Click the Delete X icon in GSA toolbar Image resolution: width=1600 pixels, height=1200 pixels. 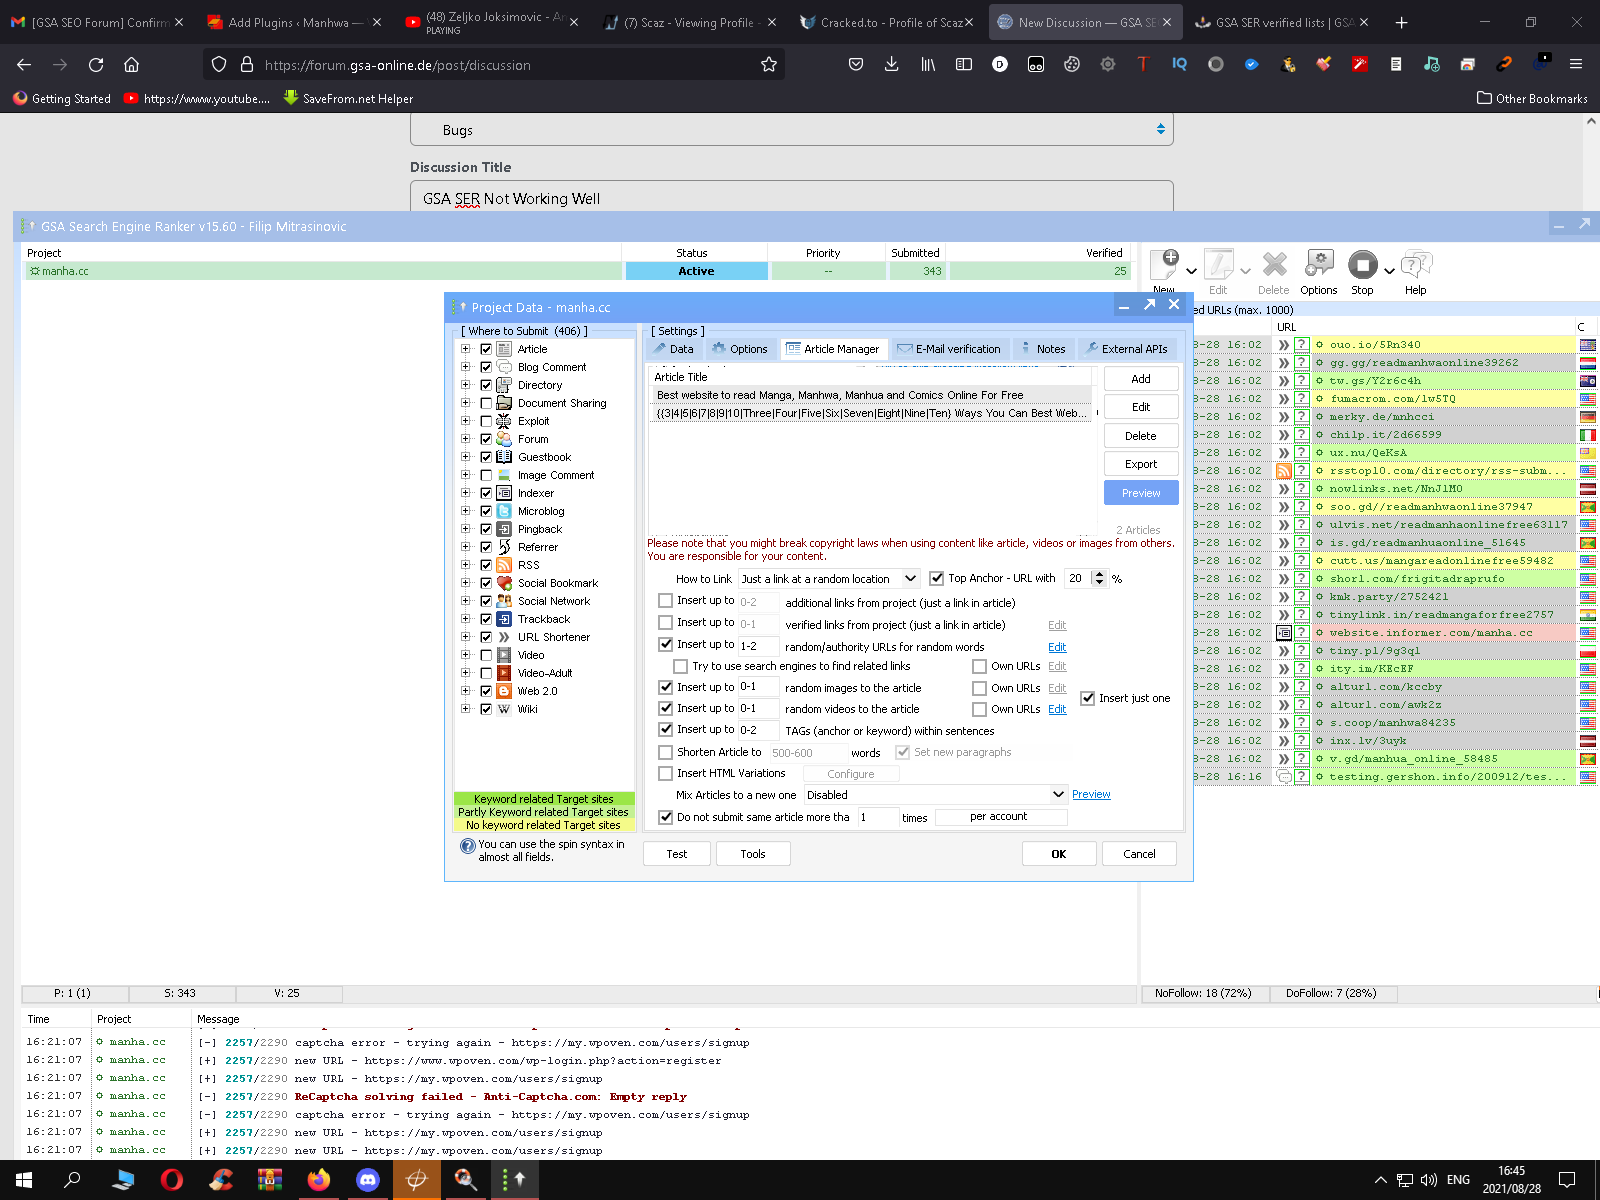point(1274,264)
